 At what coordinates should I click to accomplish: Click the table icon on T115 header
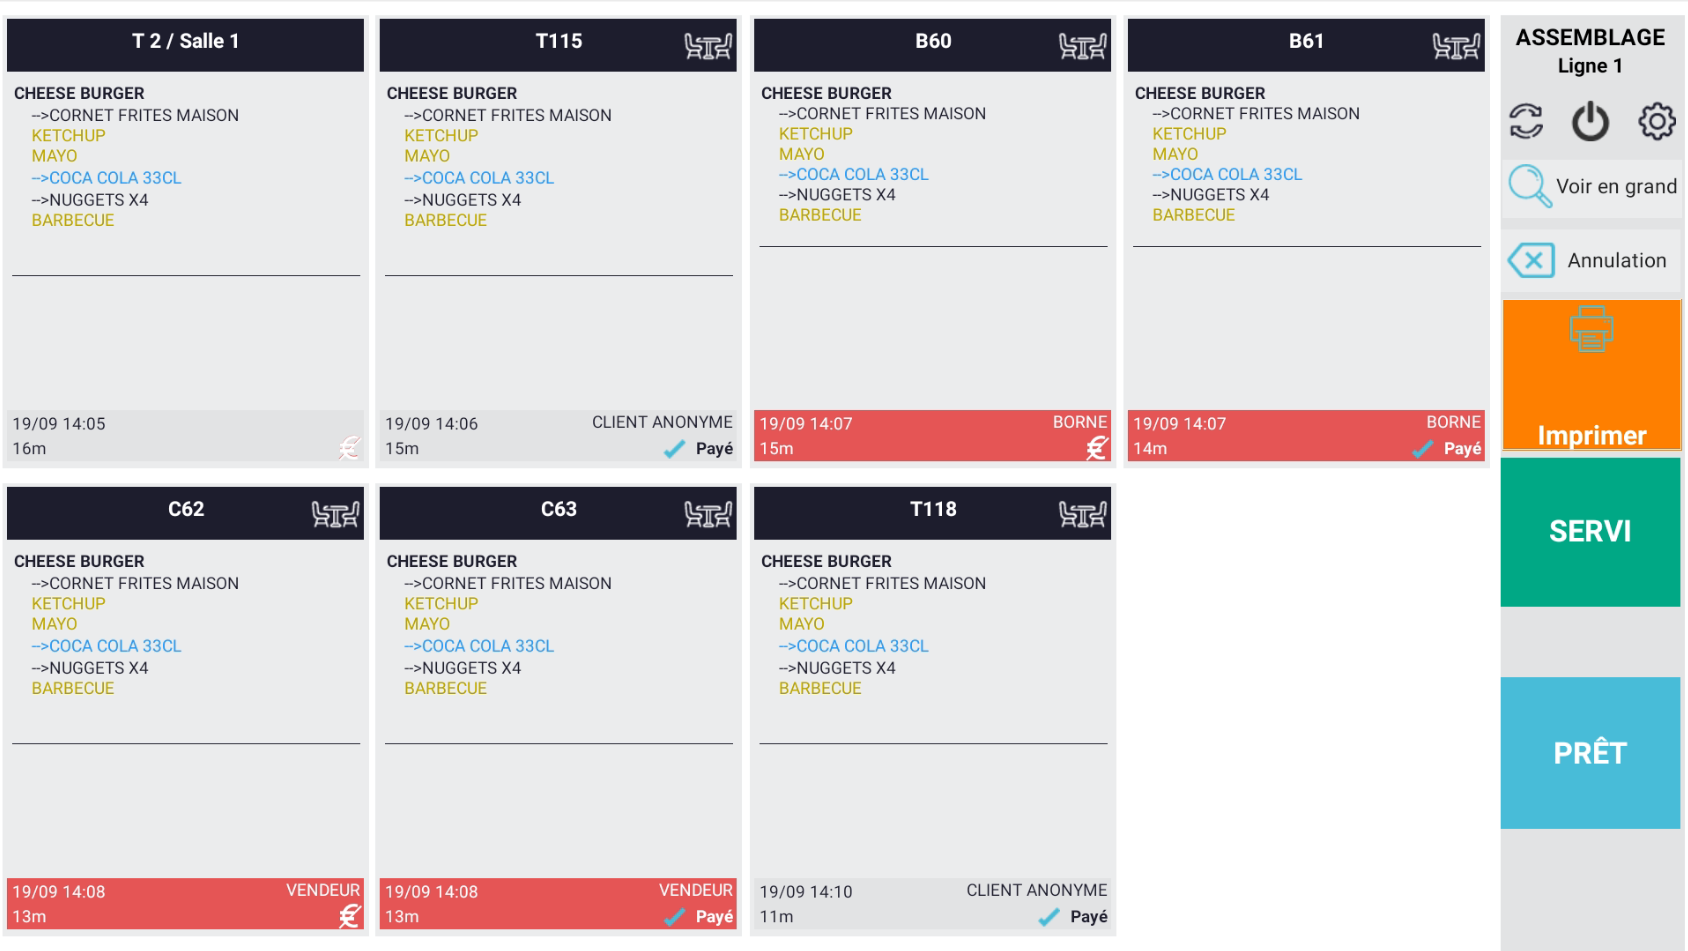[707, 46]
